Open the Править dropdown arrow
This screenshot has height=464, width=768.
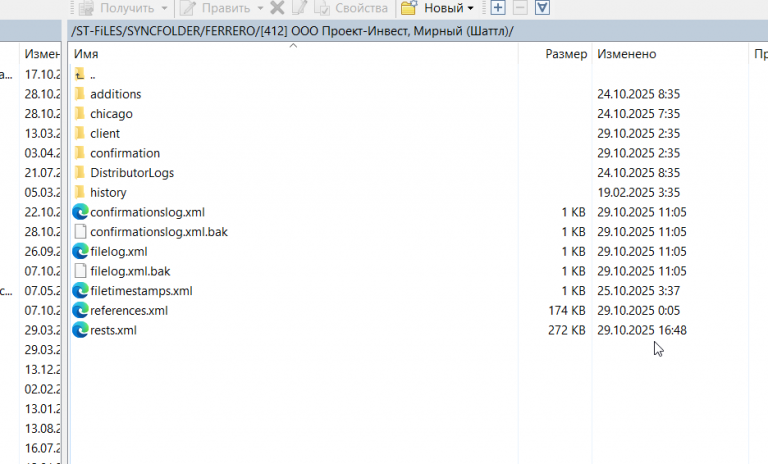click(260, 8)
